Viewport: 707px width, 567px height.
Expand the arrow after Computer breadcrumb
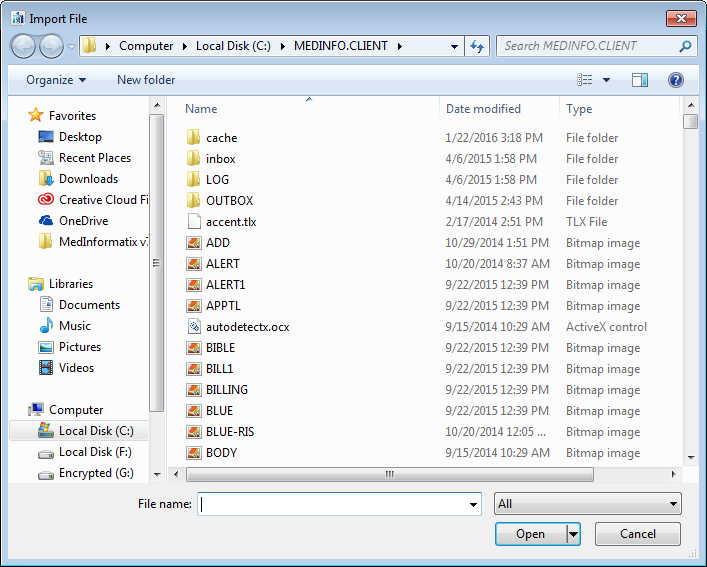[x=185, y=46]
